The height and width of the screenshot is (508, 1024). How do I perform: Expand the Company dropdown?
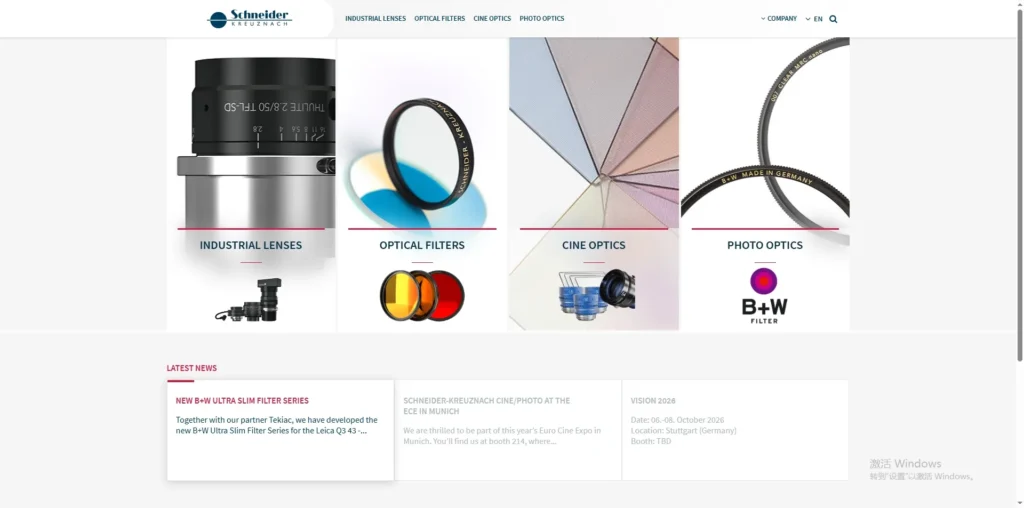tap(778, 19)
